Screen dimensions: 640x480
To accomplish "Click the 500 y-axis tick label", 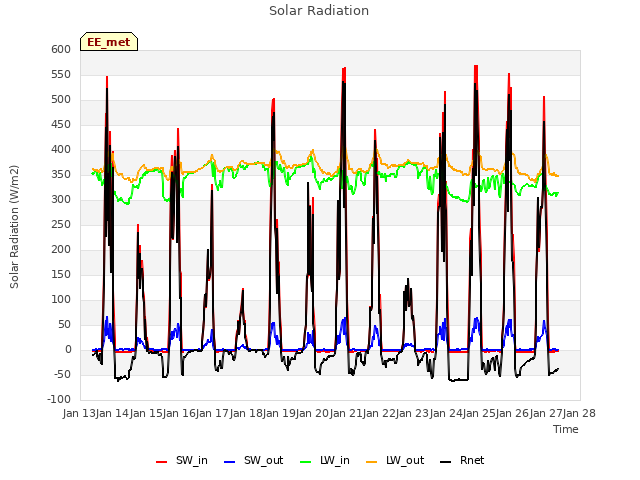I will click(61, 100).
